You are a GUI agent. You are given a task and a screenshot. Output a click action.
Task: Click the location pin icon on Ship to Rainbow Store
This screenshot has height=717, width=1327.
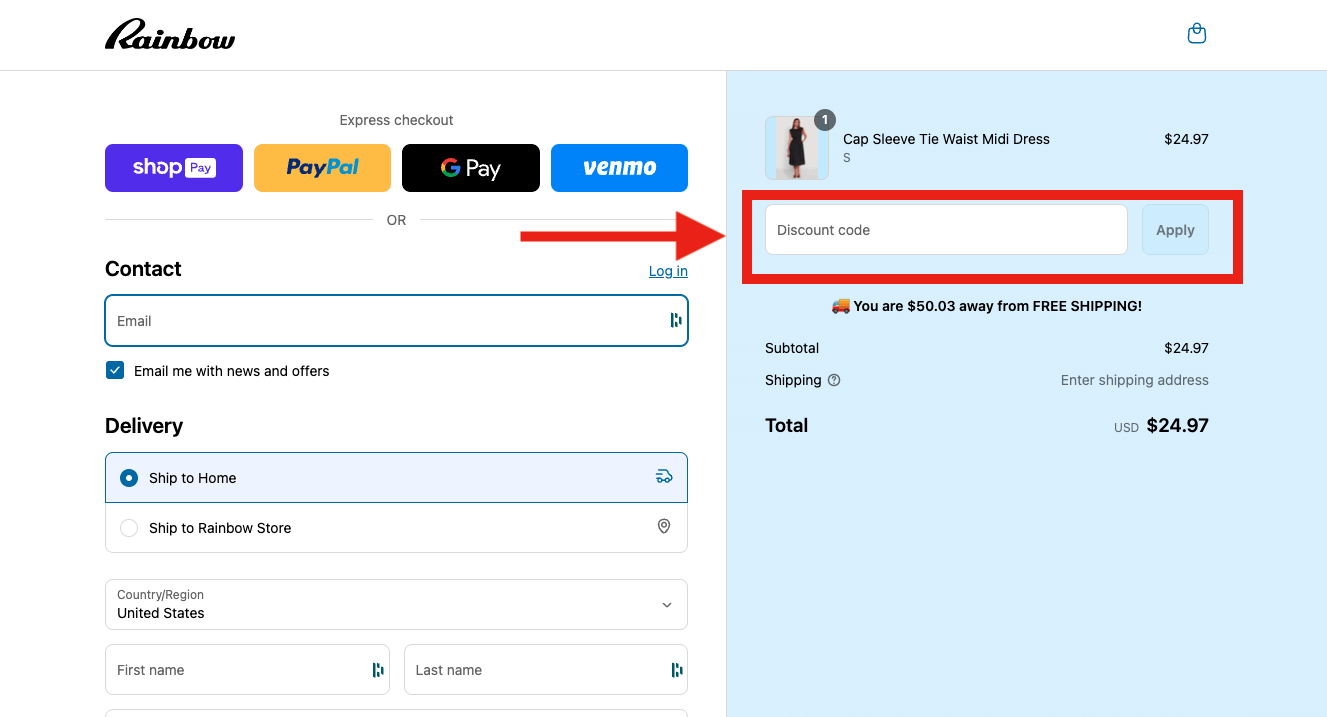coord(664,526)
